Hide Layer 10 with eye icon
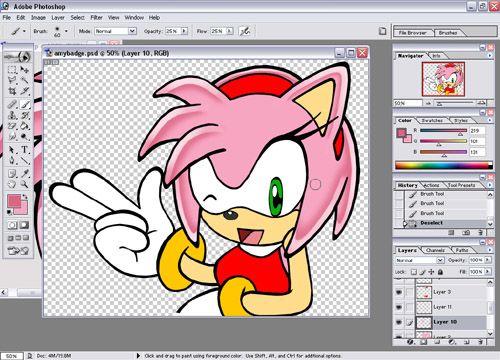The image size is (500, 360). [x=399, y=322]
